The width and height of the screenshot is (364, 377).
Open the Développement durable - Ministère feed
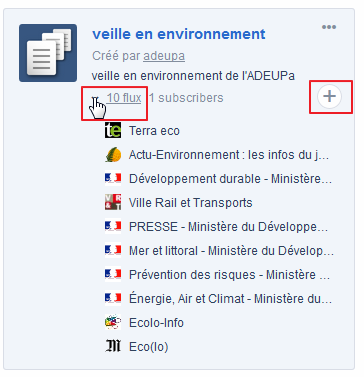230,179
